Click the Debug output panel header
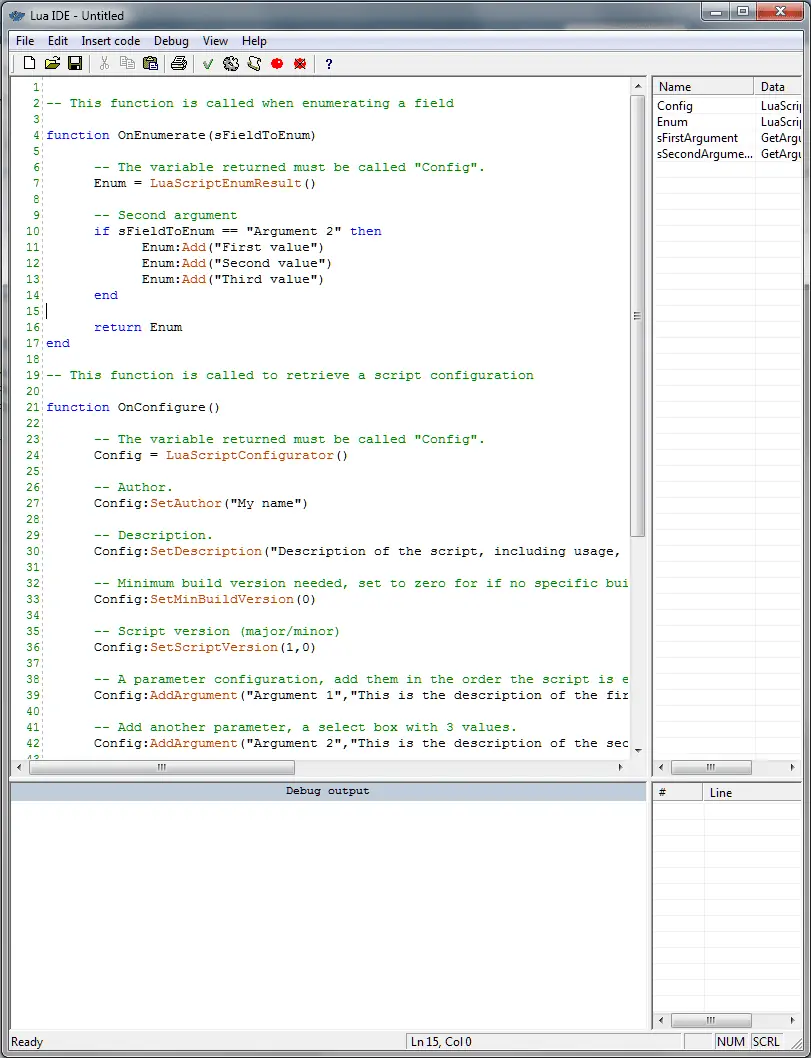The image size is (811, 1058). 328,791
